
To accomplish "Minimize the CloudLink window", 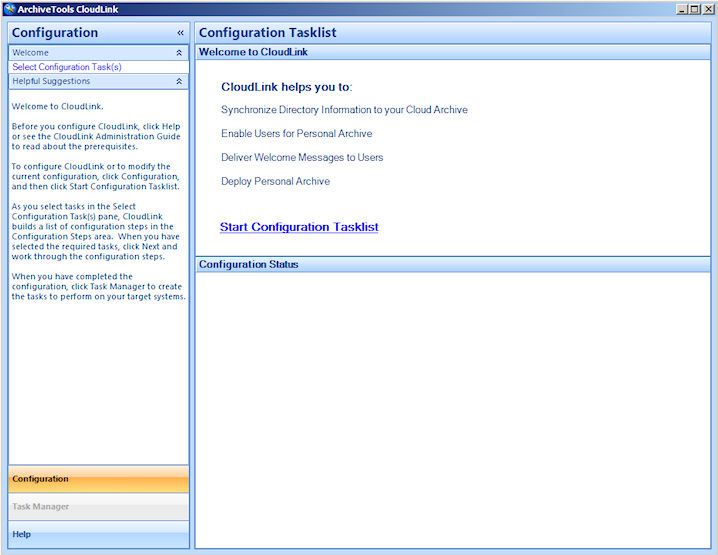I will tap(682, 9).
